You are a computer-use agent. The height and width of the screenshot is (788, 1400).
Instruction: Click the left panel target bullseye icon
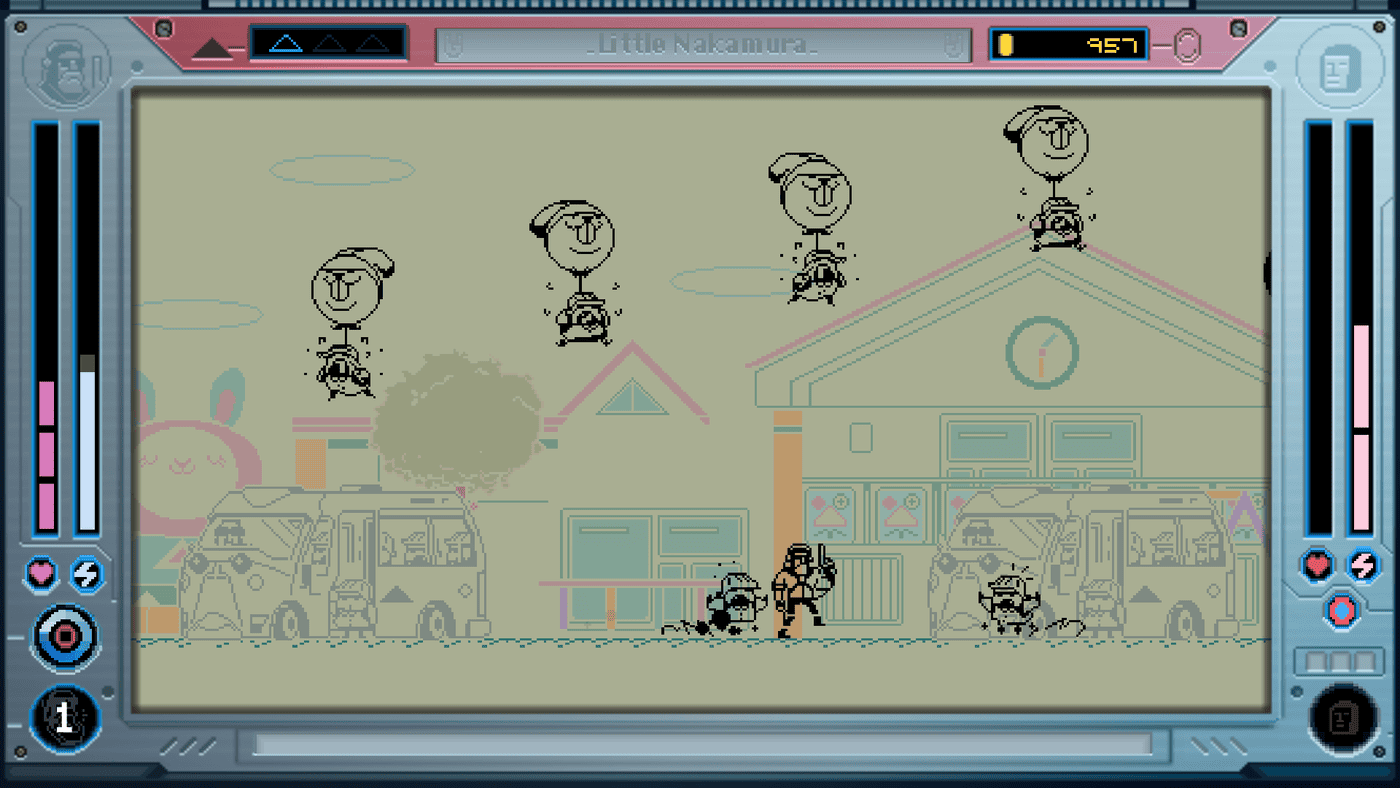(x=66, y=636)
